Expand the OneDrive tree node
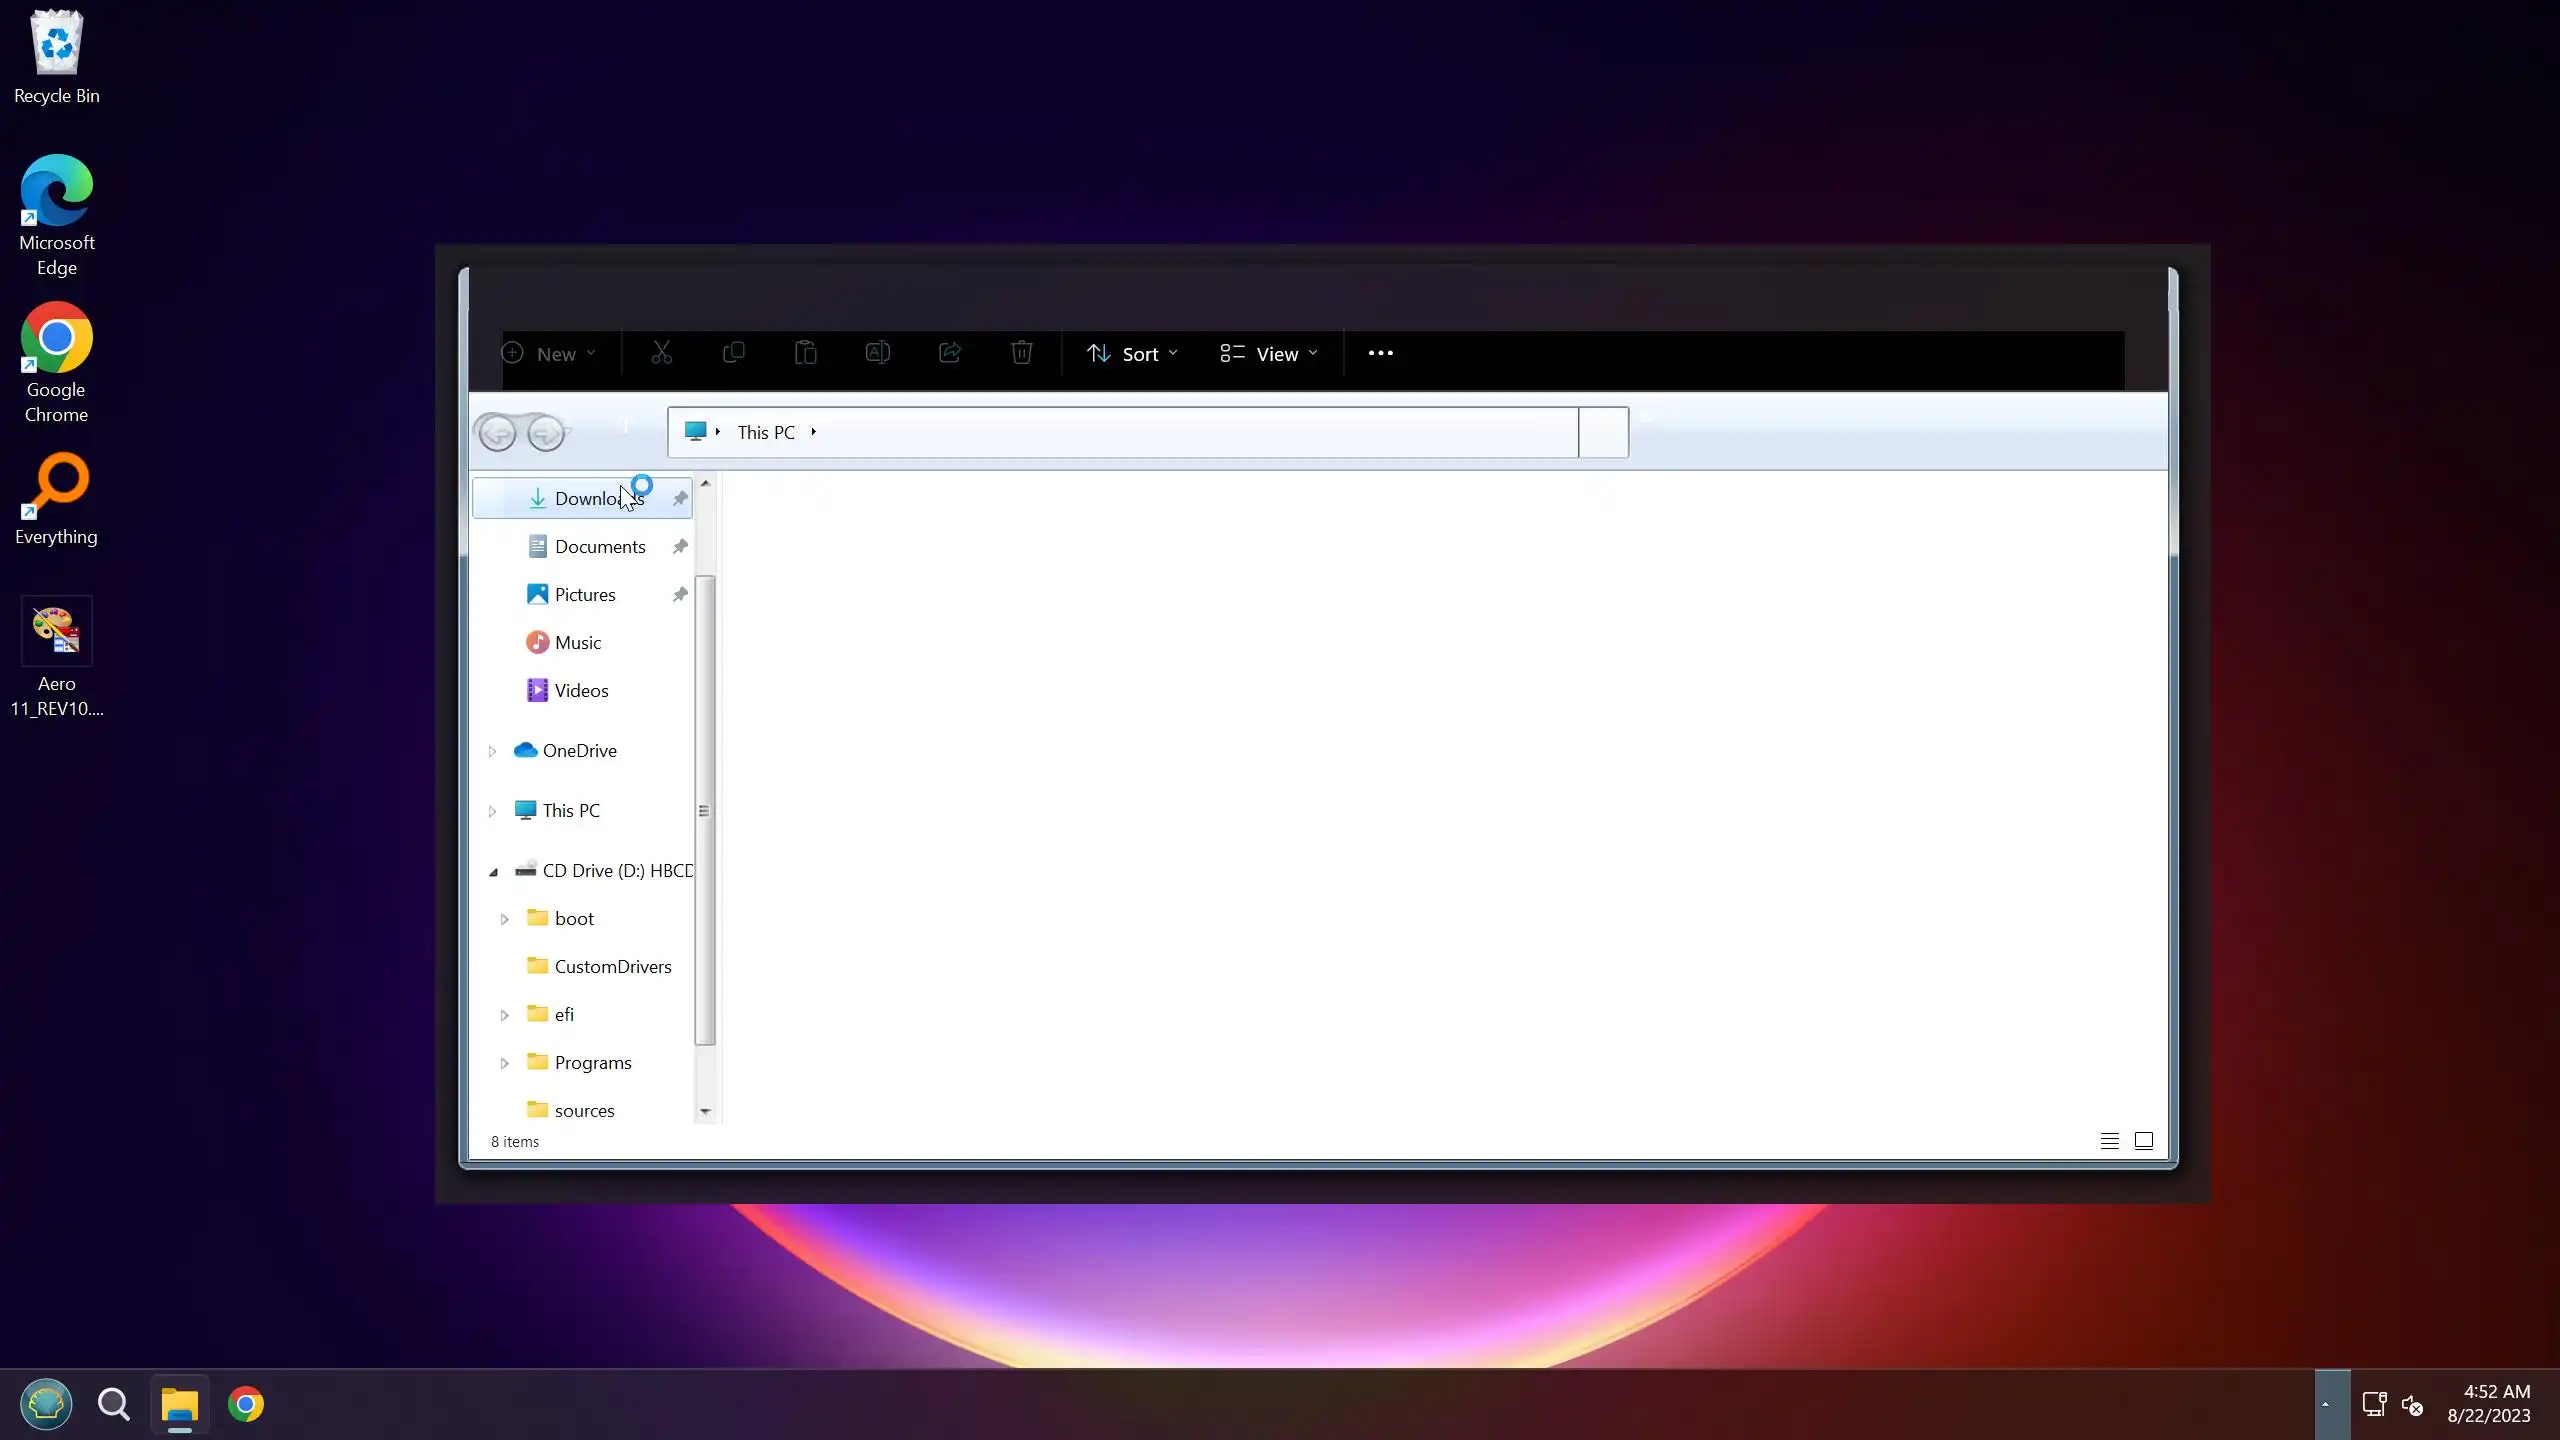This screenshot has width=2560, height=1440. click(x=492, y=751)
